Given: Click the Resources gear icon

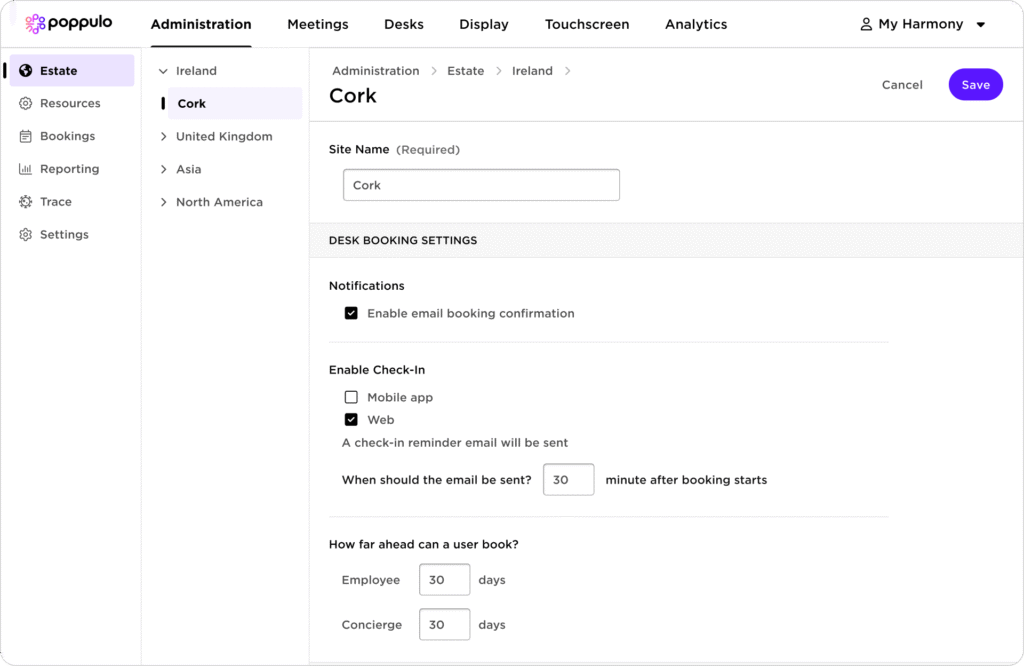Looking at the screenshot, I should point(26,104).
